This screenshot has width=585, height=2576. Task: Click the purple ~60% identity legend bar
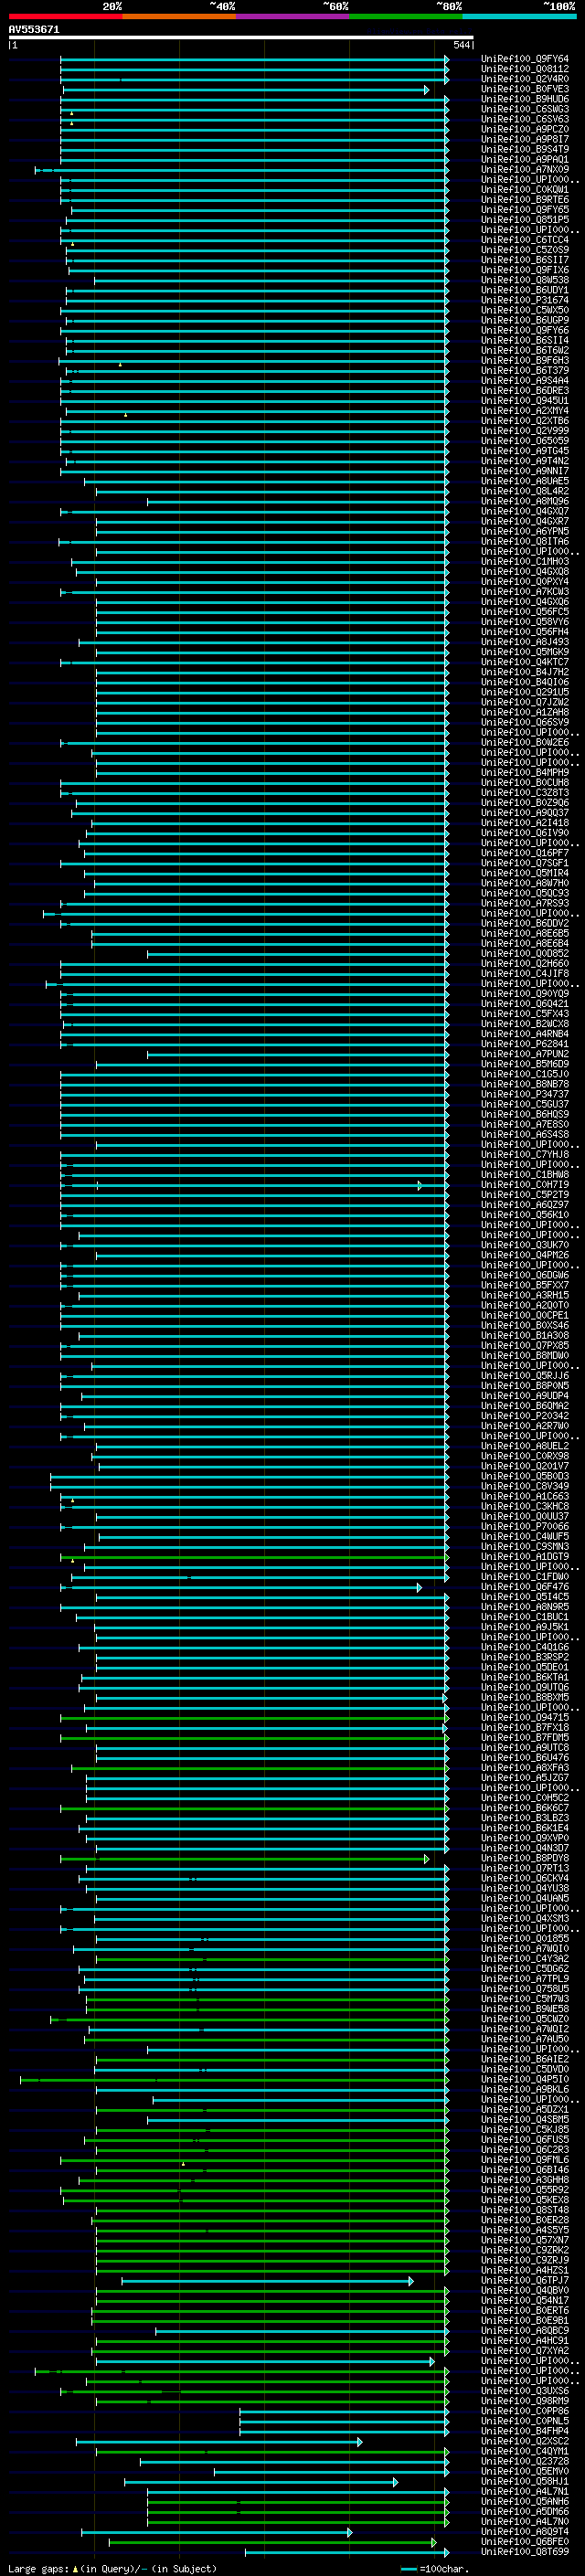tap(293, 16)
